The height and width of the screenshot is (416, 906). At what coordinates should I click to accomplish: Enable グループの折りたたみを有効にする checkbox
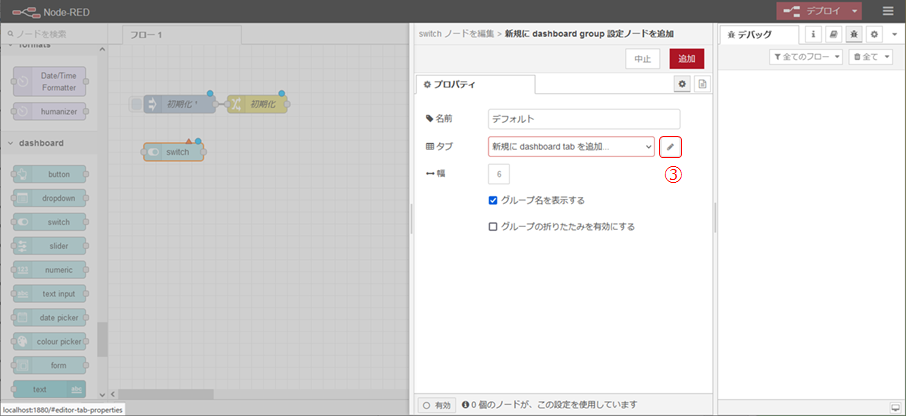coord(493,226)
